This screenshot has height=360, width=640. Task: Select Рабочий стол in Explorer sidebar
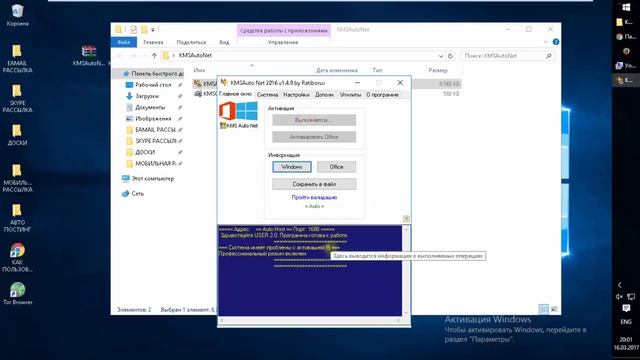click(x=153, y=85)
